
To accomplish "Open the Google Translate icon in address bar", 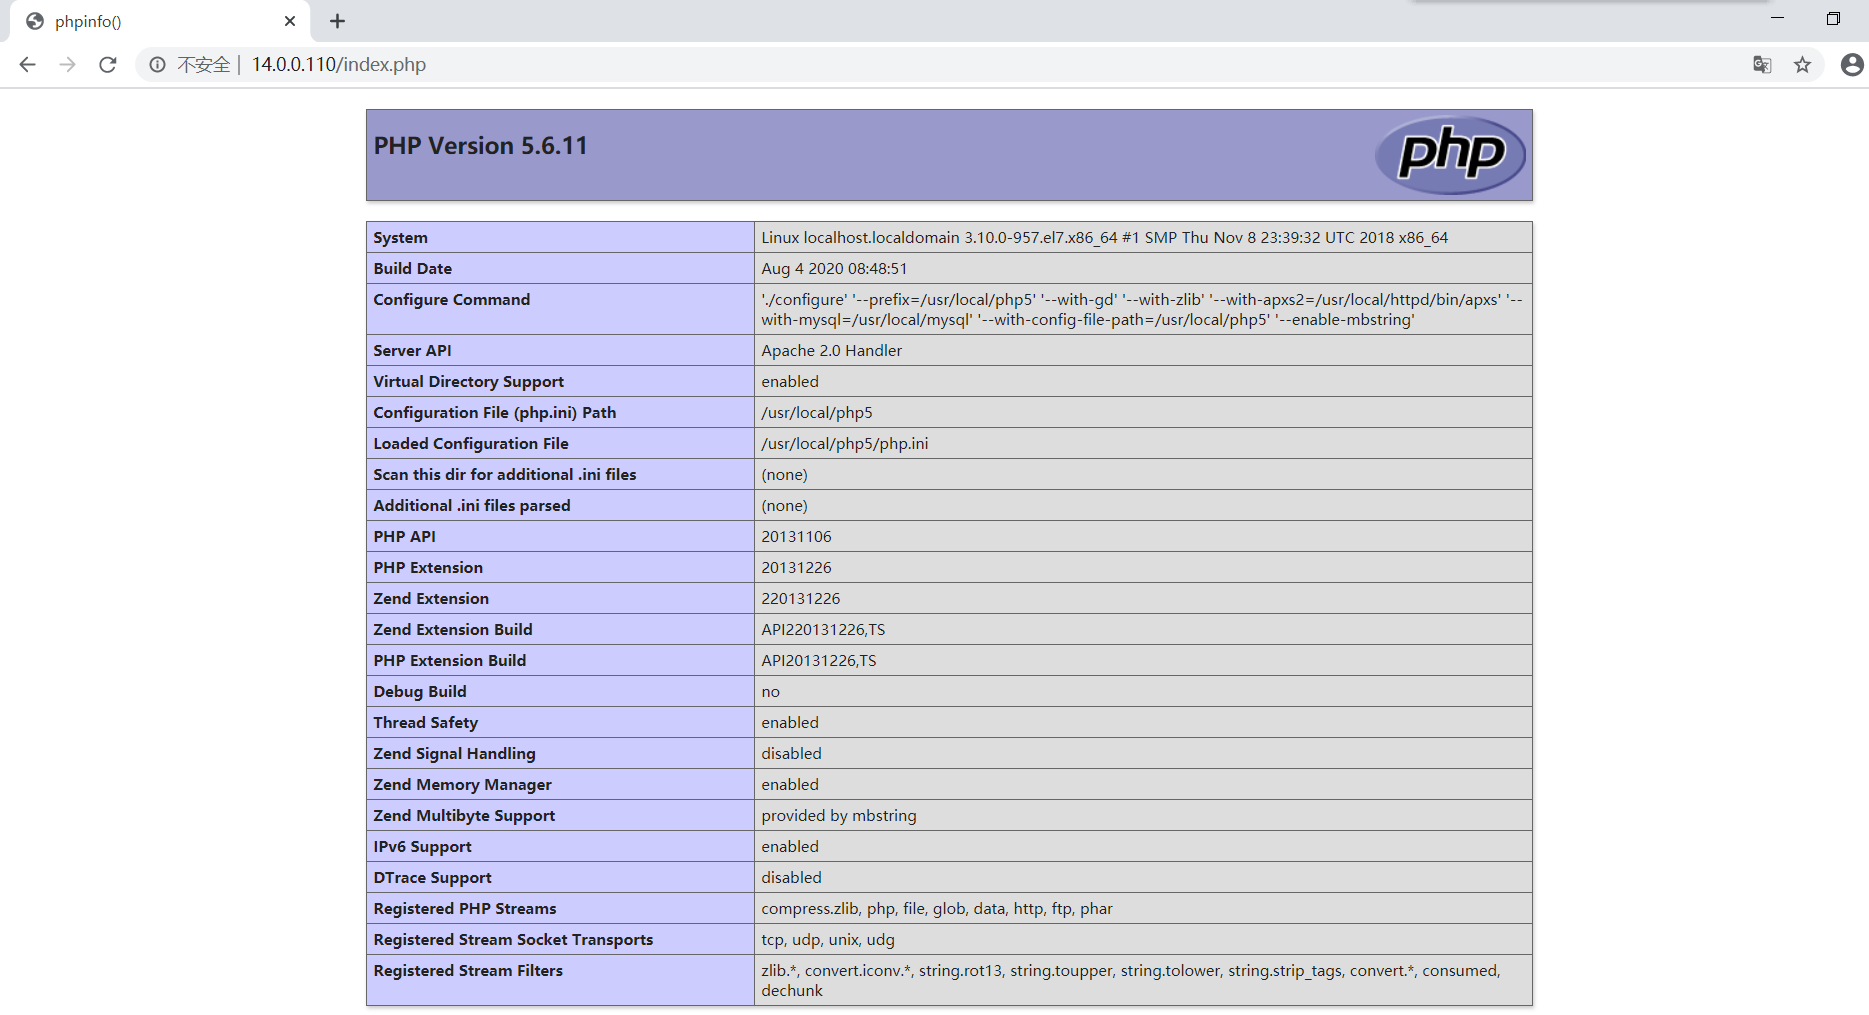I will 1762,65.
